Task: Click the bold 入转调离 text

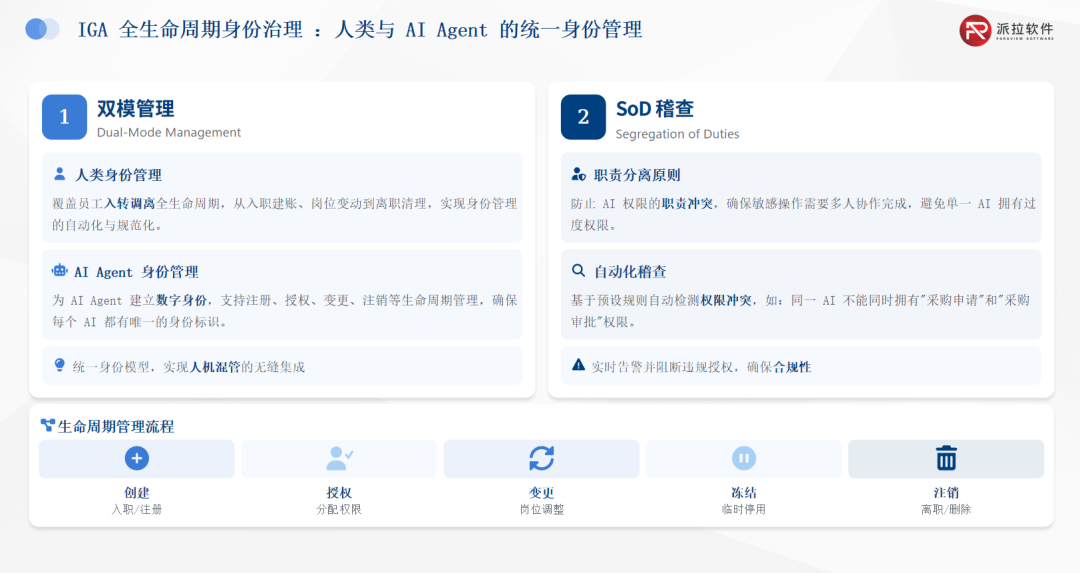Action: point(129,204)
